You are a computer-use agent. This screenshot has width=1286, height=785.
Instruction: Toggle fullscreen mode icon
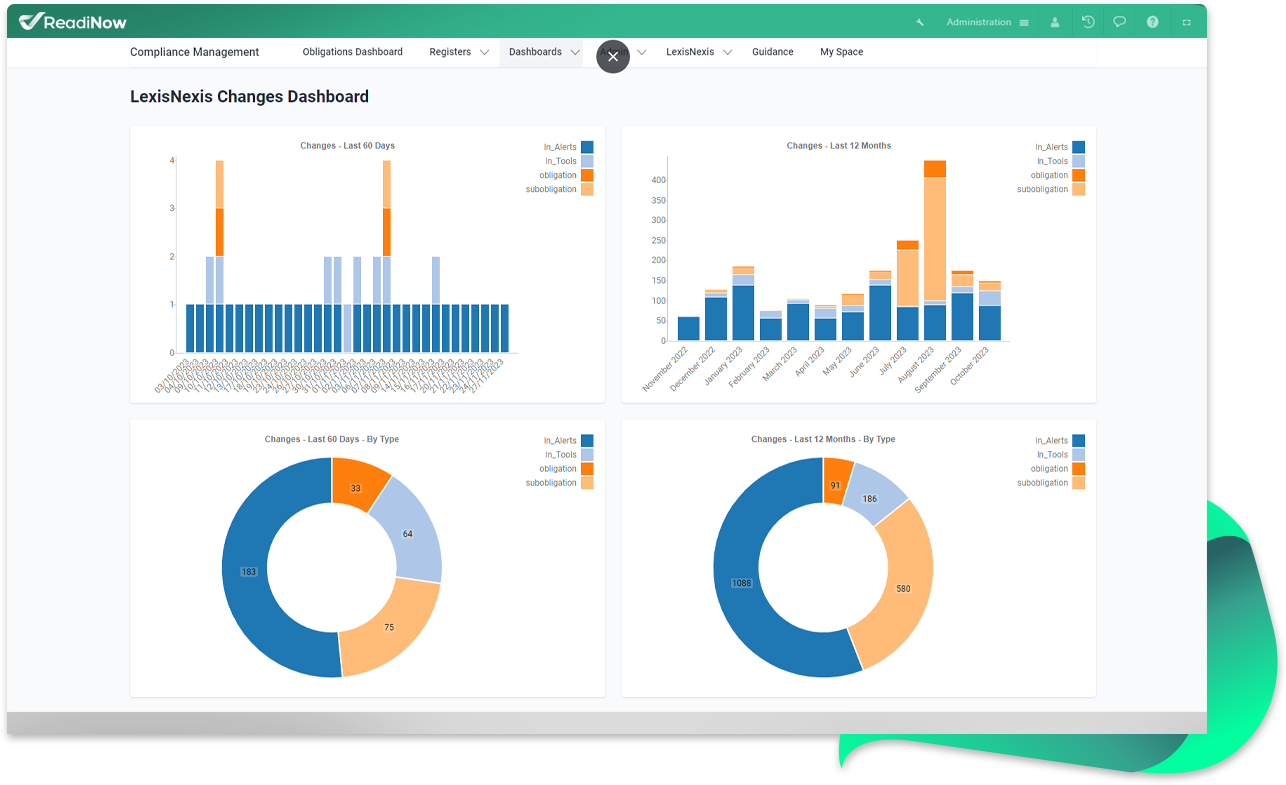coord(1186,22)
